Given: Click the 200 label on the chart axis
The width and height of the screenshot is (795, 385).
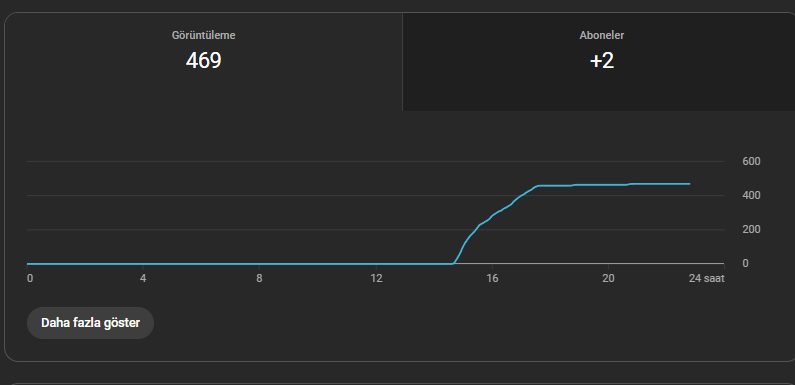Looking at the screenshot, I should coord(751,229).
